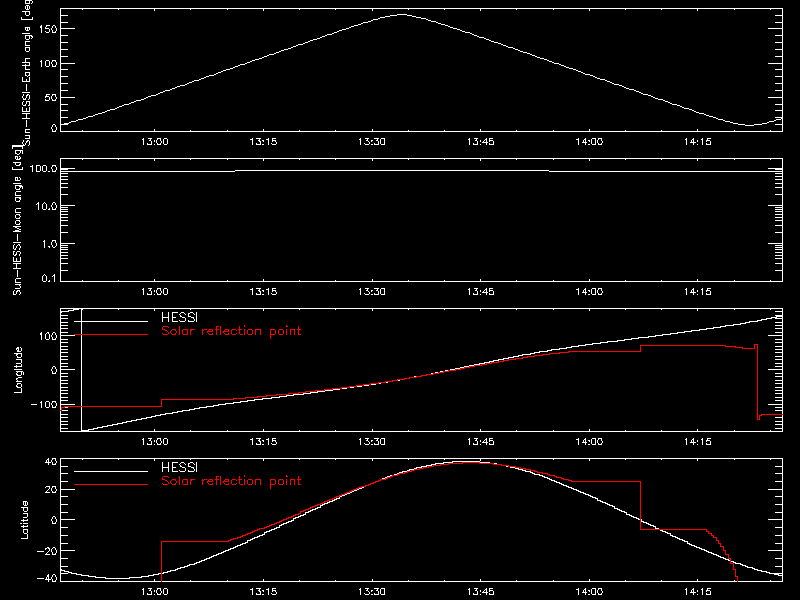800x600 pixels.
Task: Click the Longitude y-axis label
Action: (x=18, y=370)
